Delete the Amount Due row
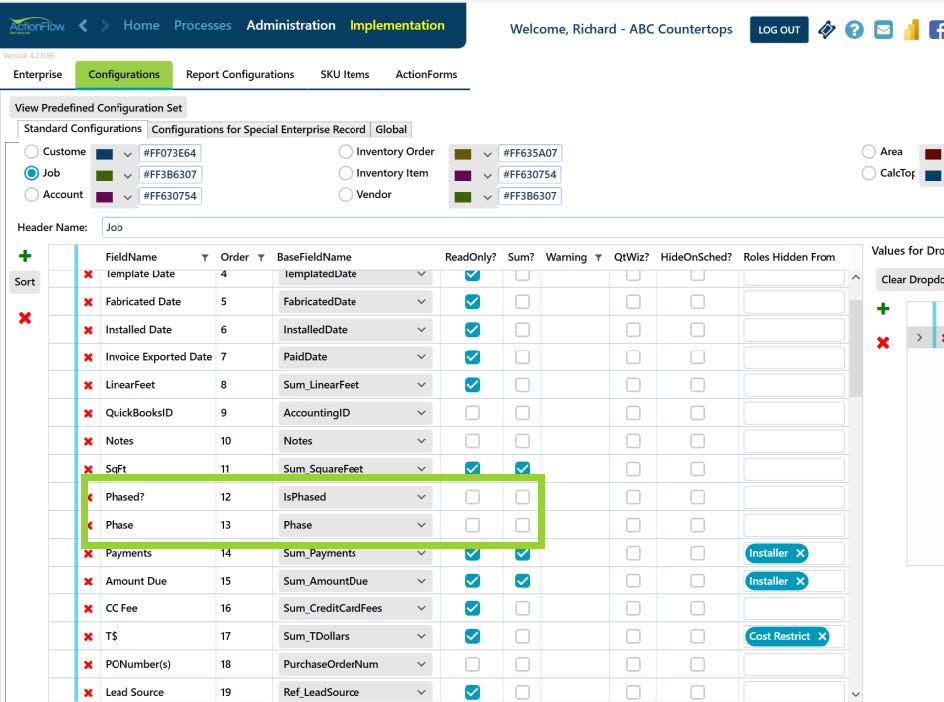Image resolution: width=944 pixels, height=702 pixels. click(x=88, y=582)
